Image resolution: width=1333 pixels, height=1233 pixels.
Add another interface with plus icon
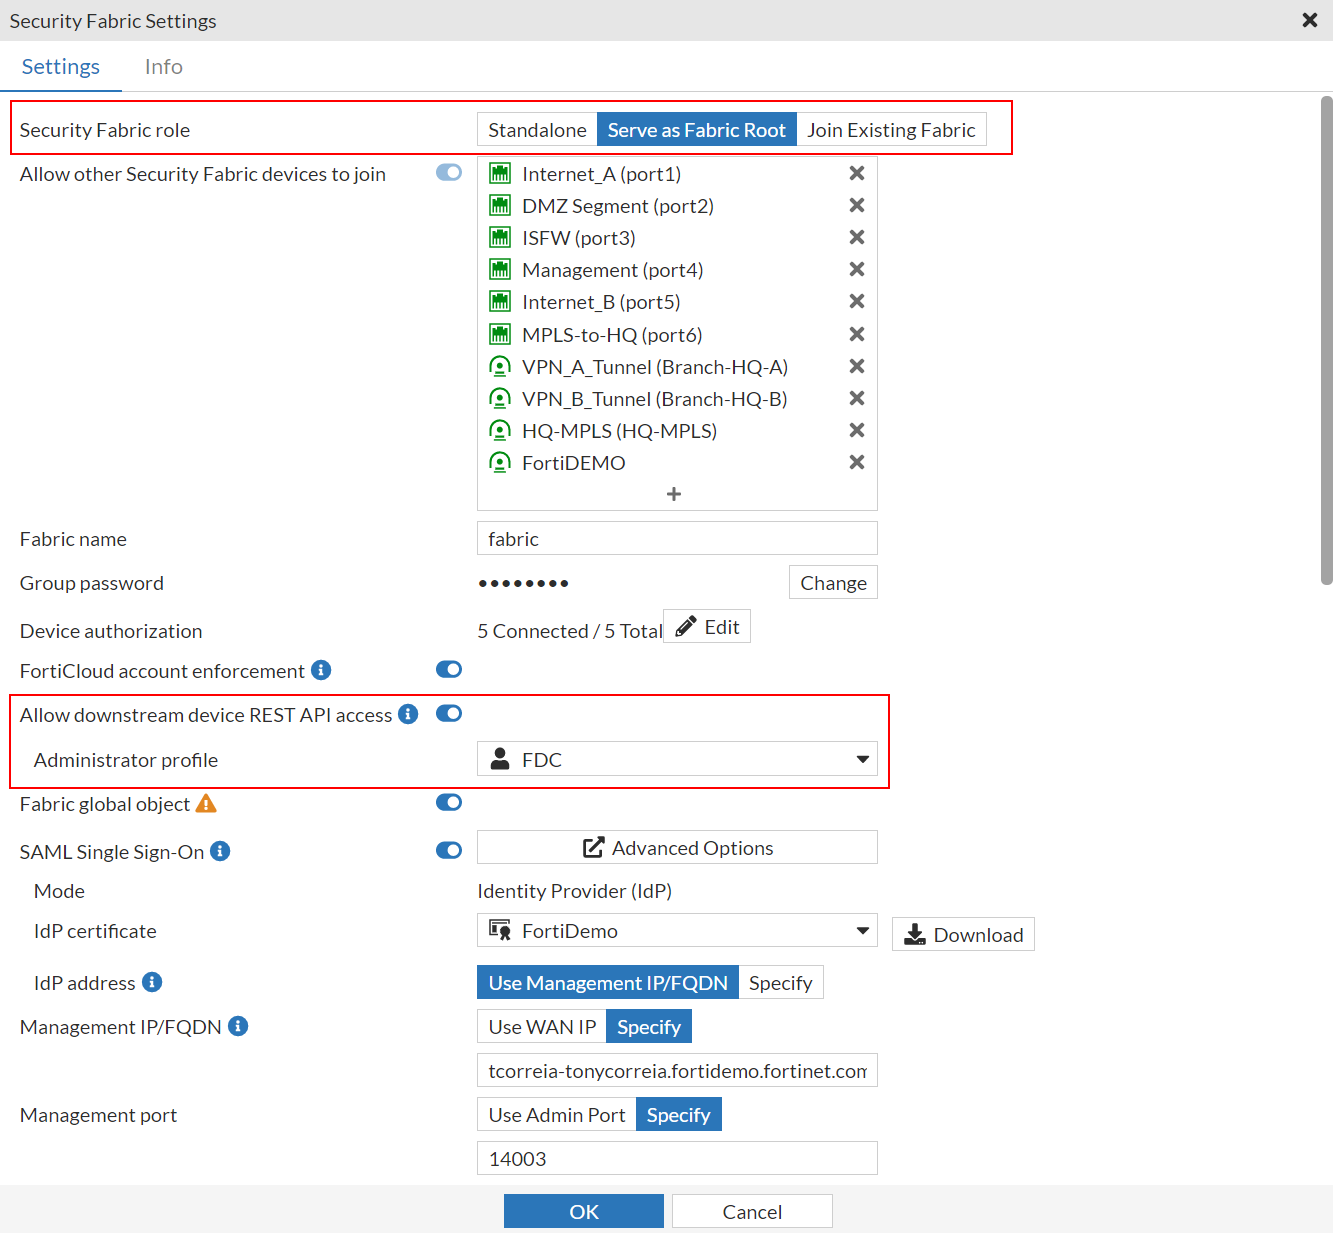point(674,494)
